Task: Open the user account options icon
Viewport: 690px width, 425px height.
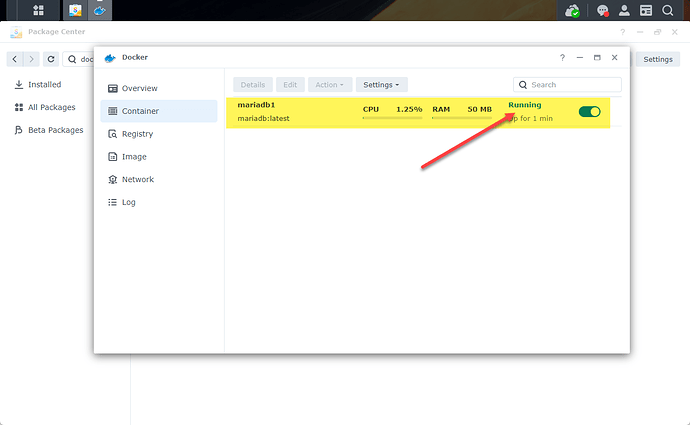Action: (624, 10)
